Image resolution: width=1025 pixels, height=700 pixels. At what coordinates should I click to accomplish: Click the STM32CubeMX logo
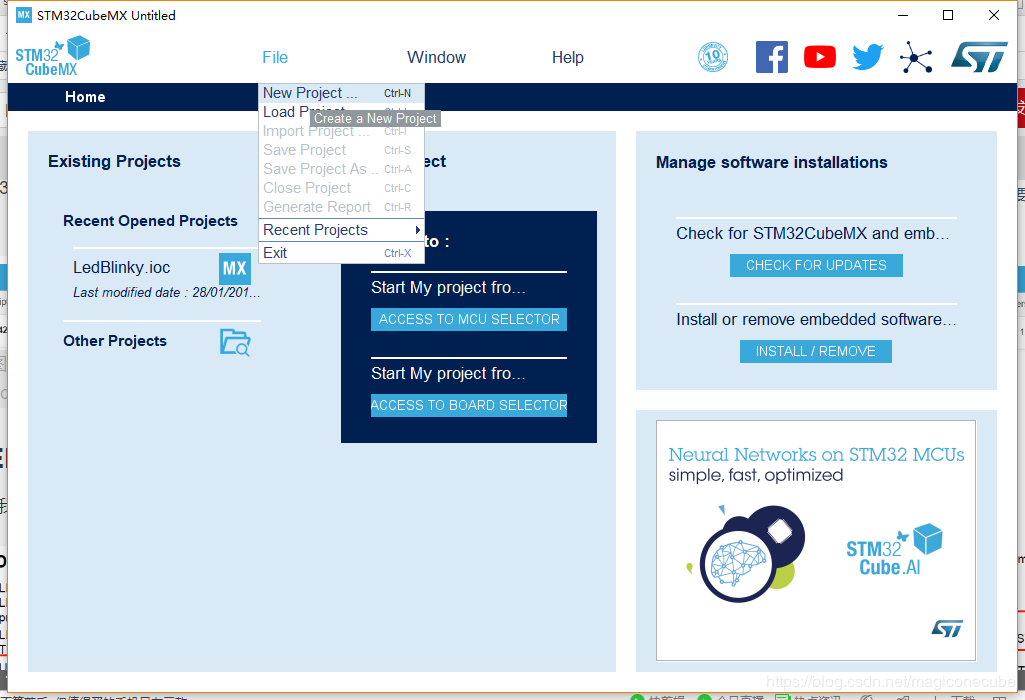[52, 56]
